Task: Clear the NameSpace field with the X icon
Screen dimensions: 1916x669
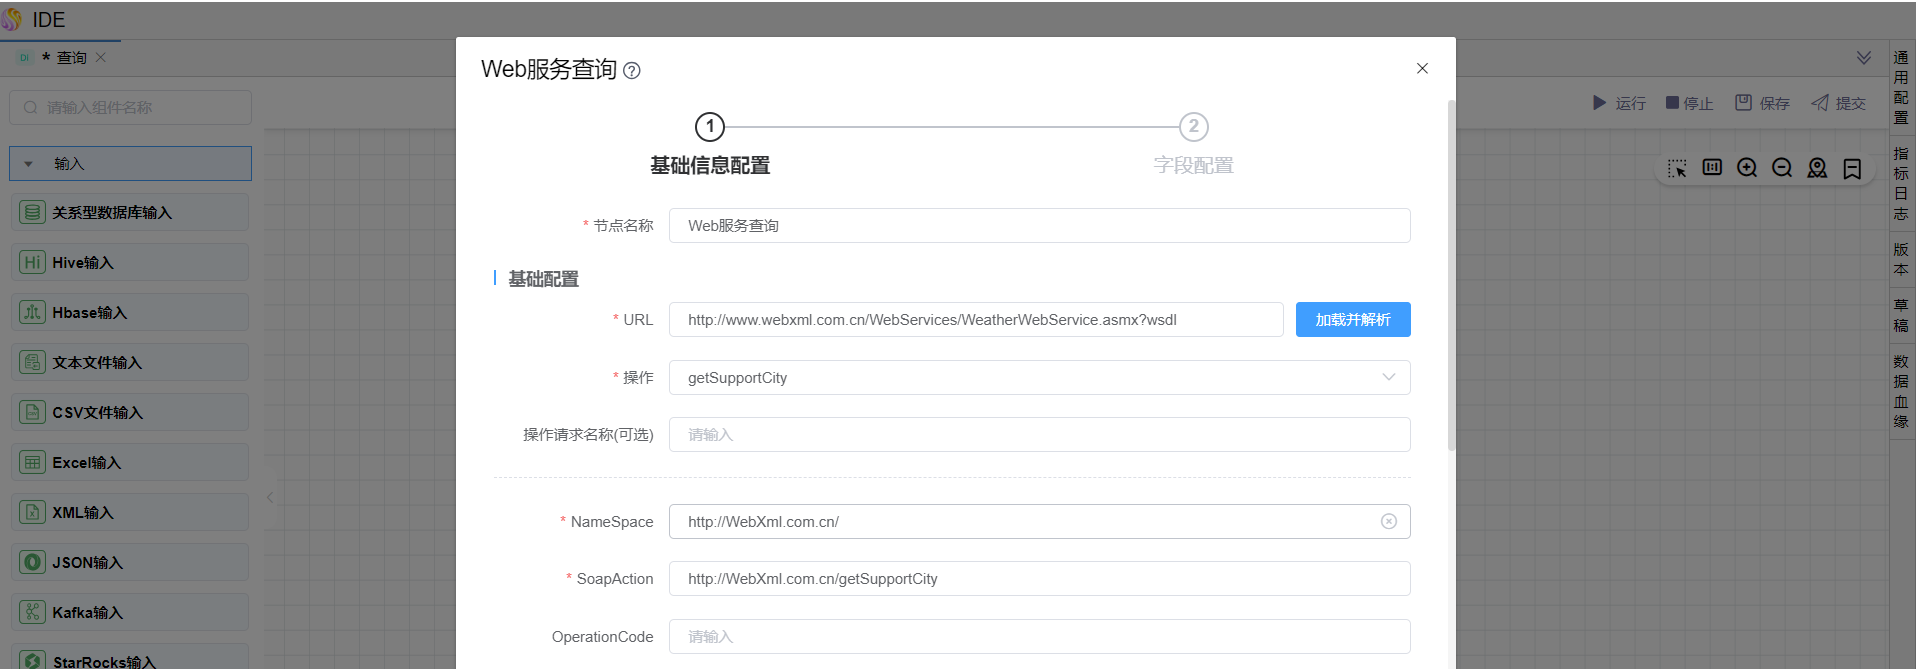Action: tap(1388, 521)
